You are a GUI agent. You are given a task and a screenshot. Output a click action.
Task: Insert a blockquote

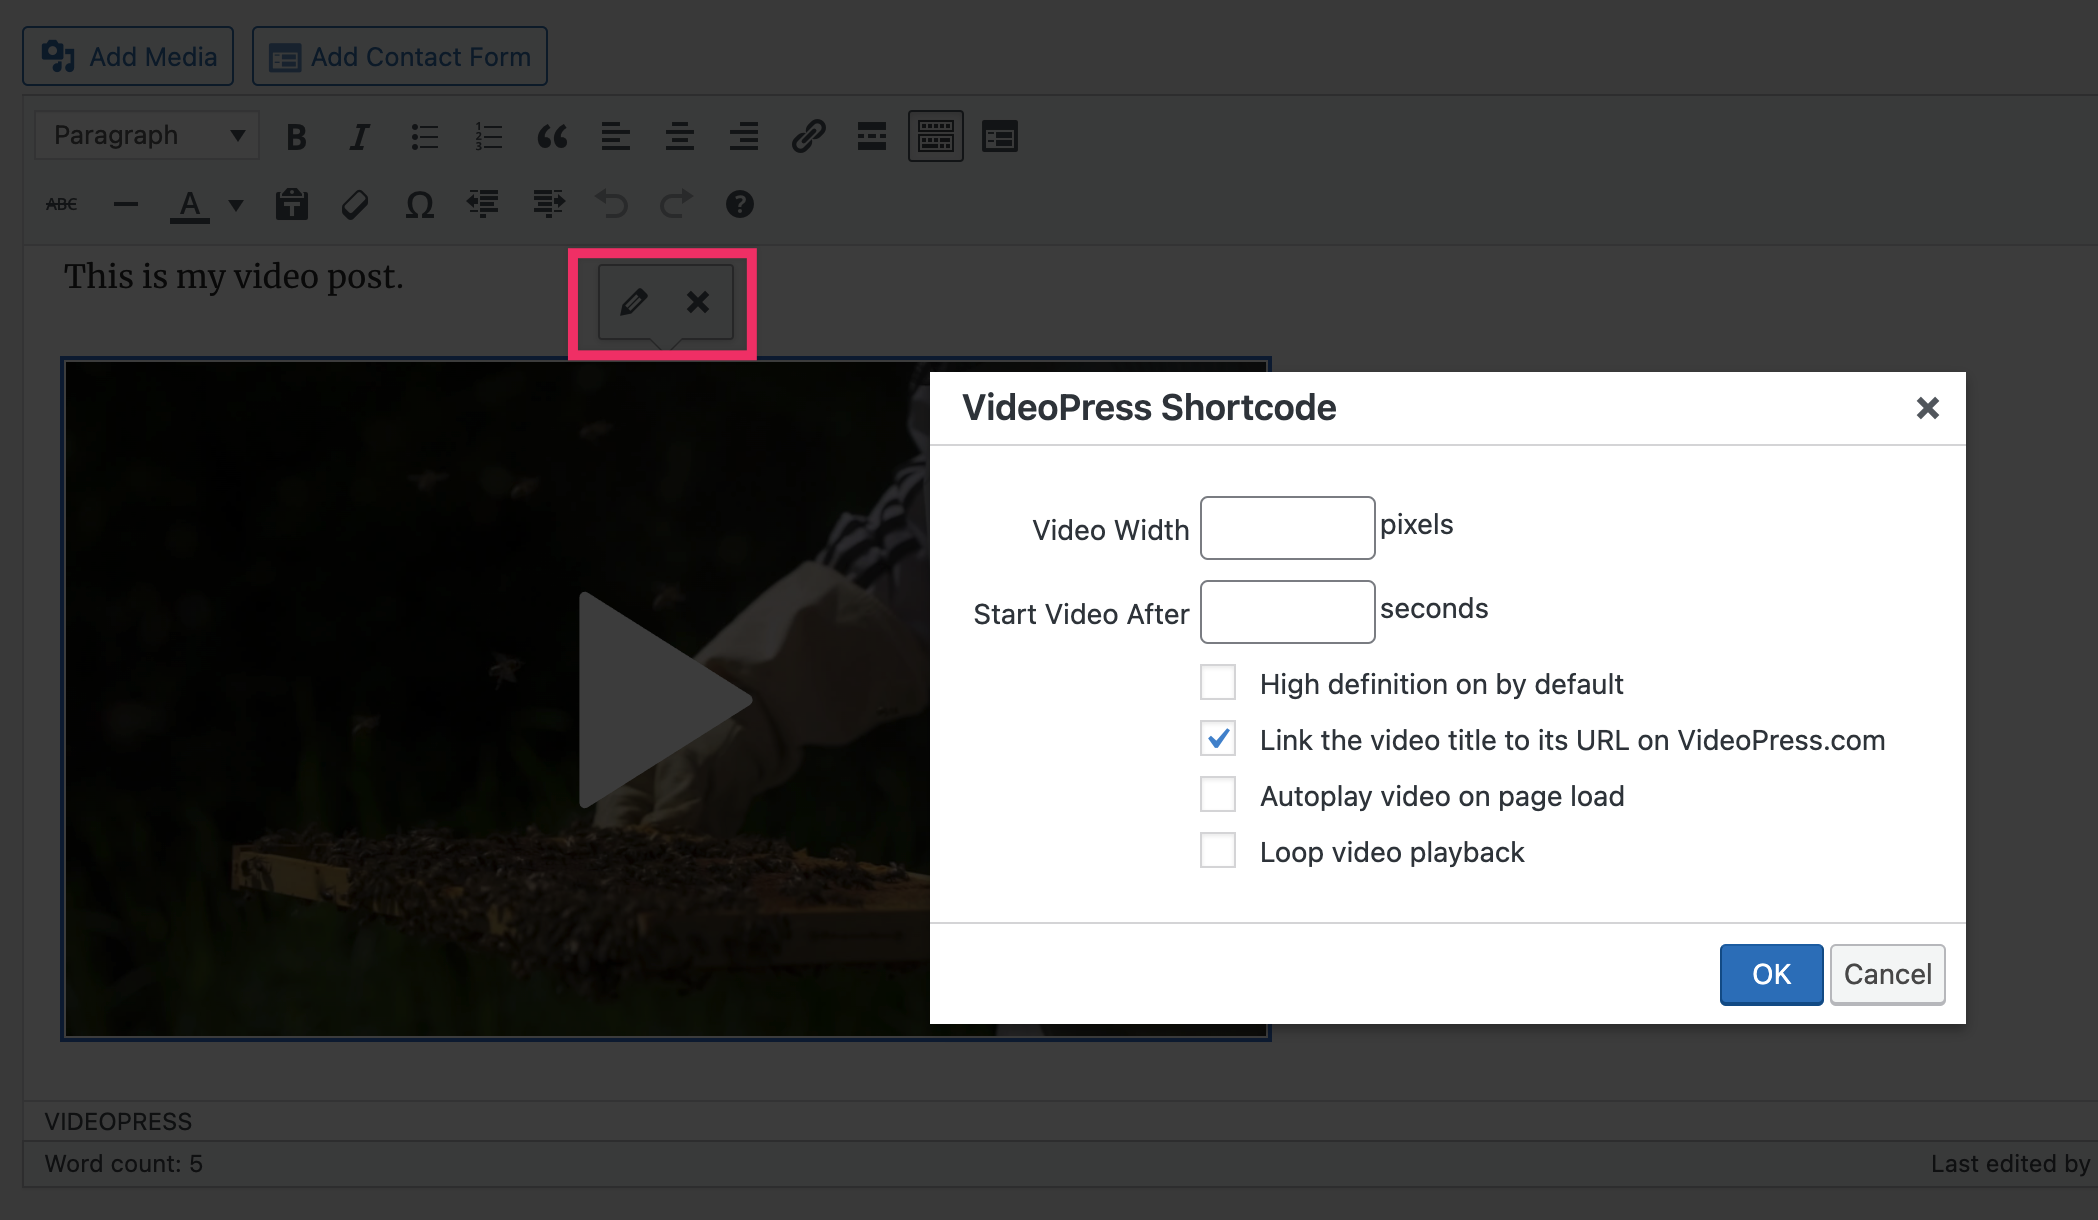click(553, 137)
